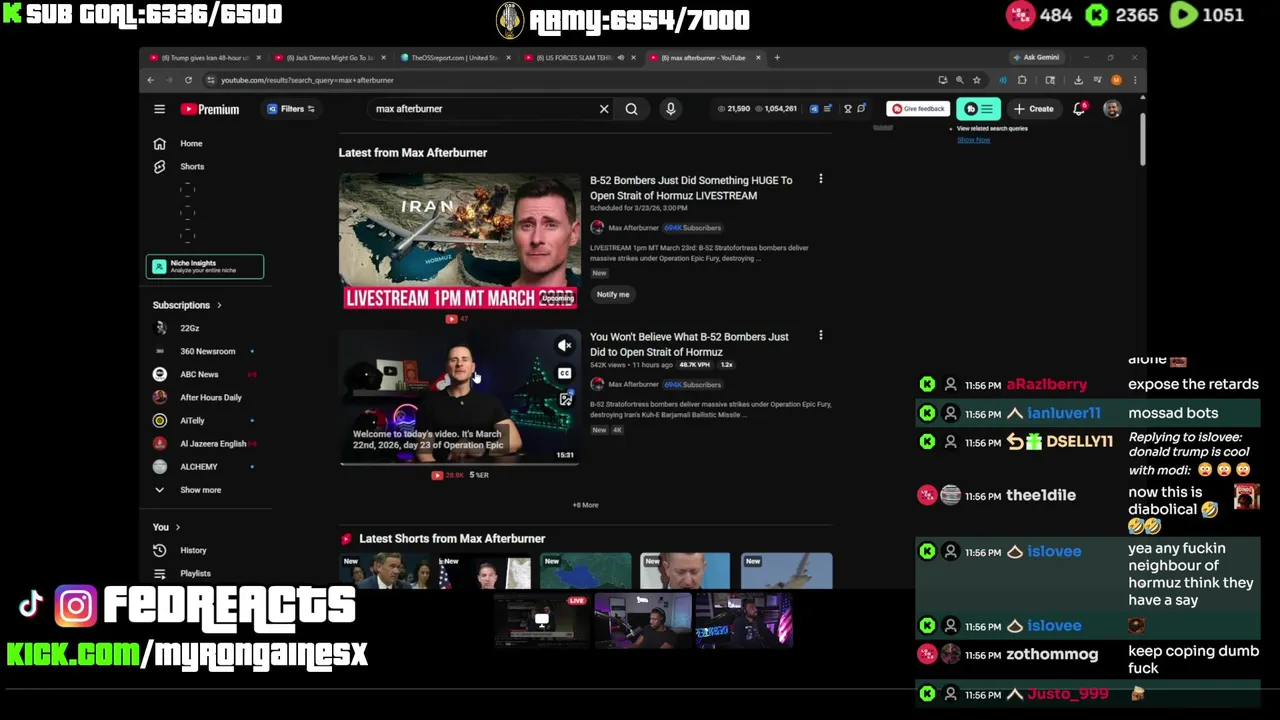Click the thumbnail image tool icon on preview

[x=565, y=400]
